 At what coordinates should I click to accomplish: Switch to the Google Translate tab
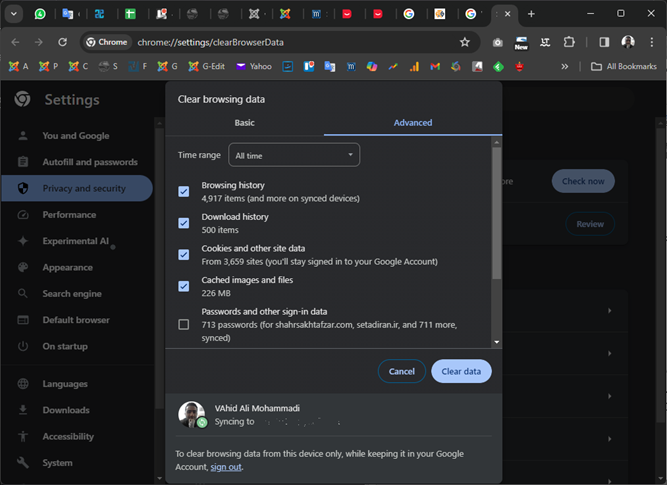[68, 14]
